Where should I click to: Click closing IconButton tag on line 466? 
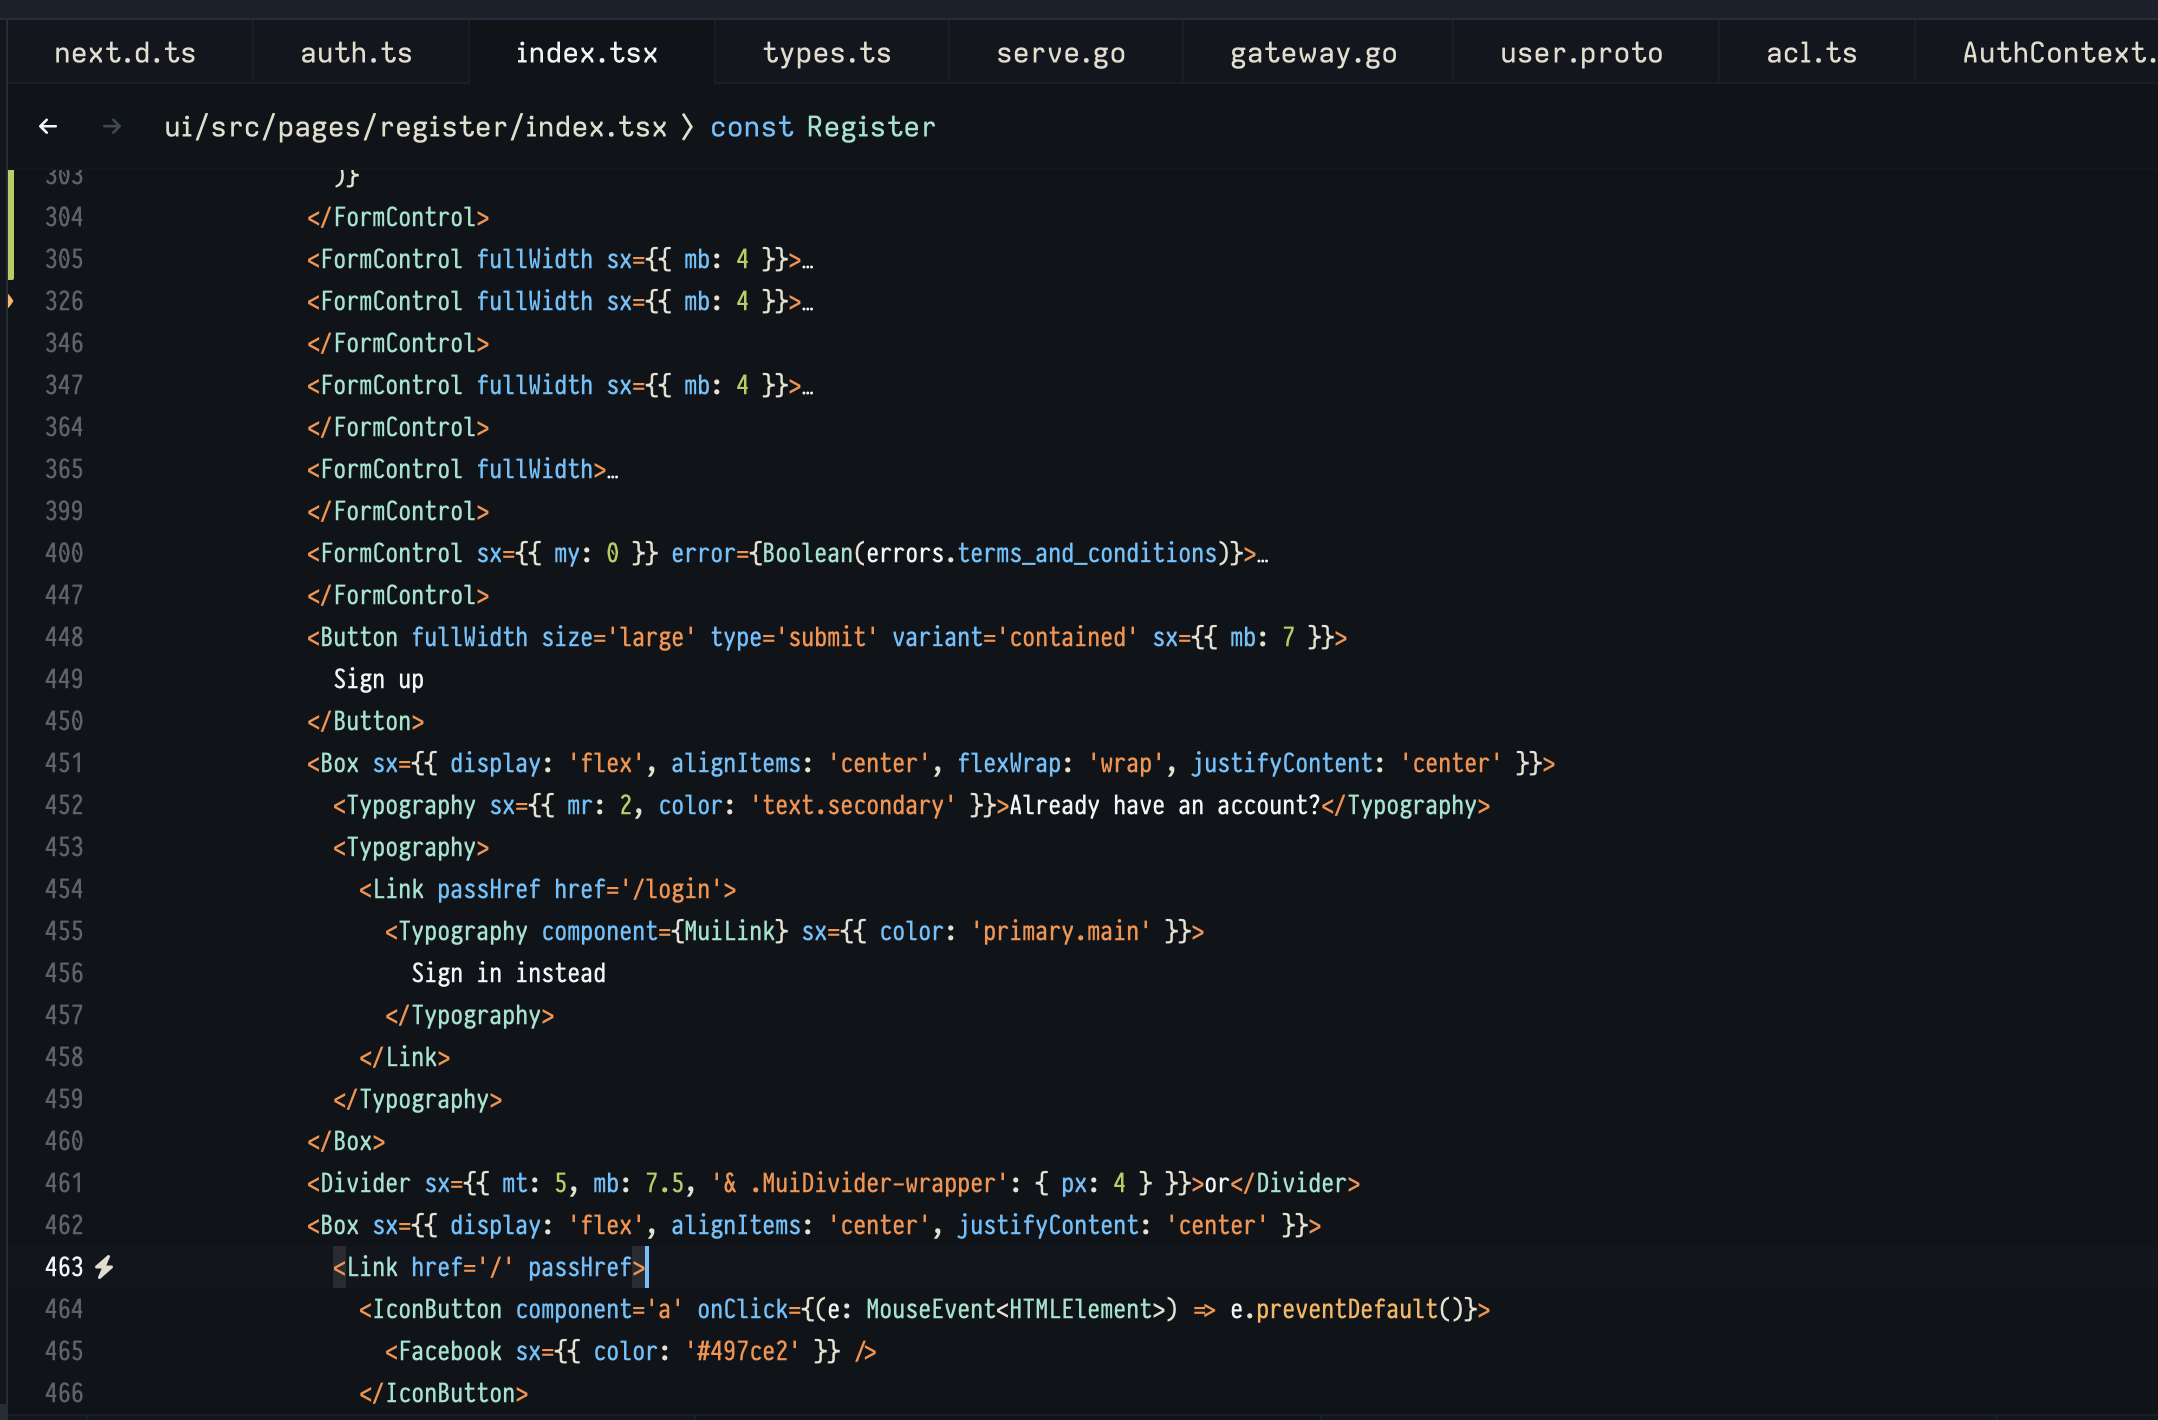click(x=444, y=1394)
